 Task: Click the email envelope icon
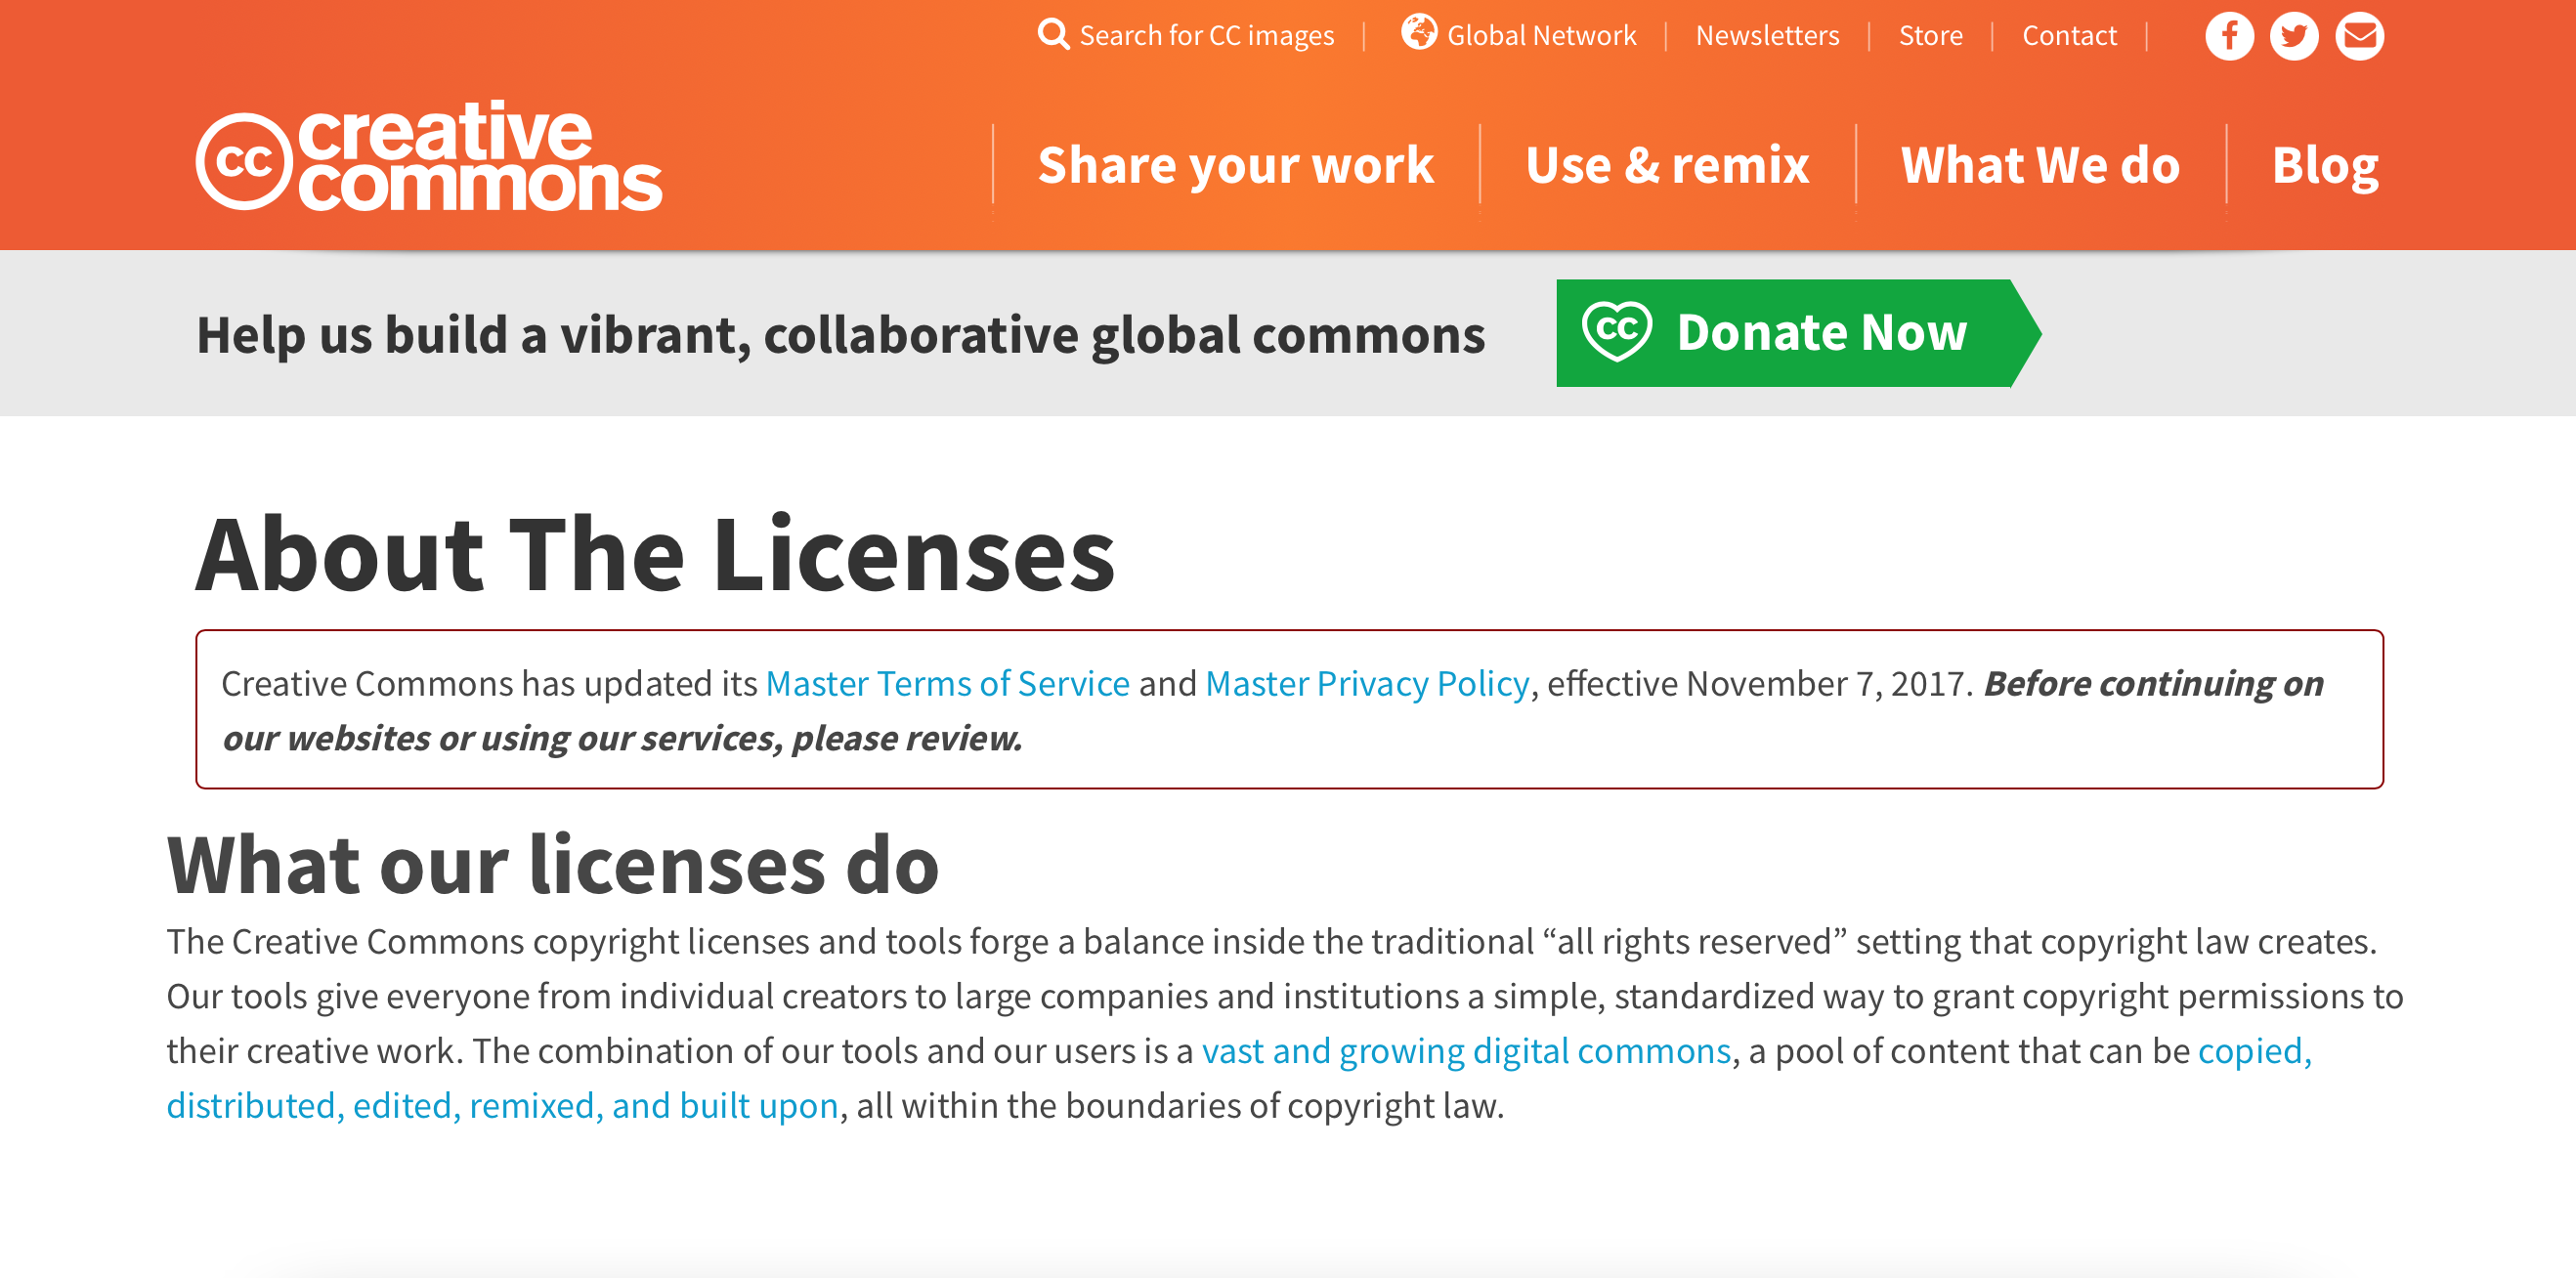2359,37
